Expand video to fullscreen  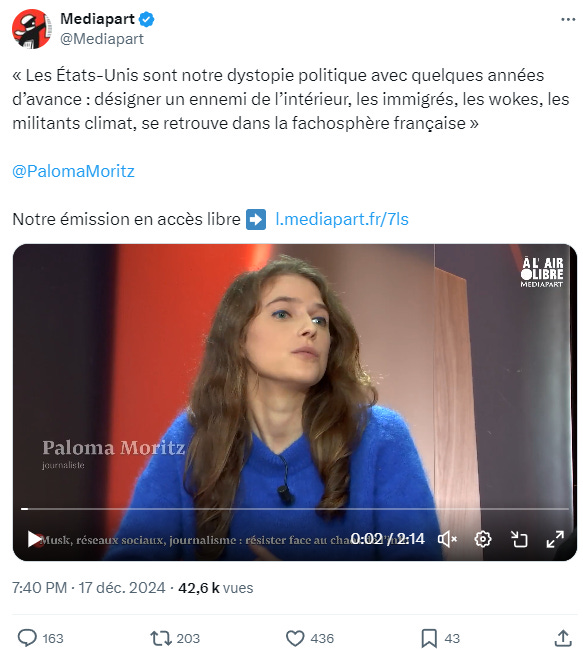point(555,539)
